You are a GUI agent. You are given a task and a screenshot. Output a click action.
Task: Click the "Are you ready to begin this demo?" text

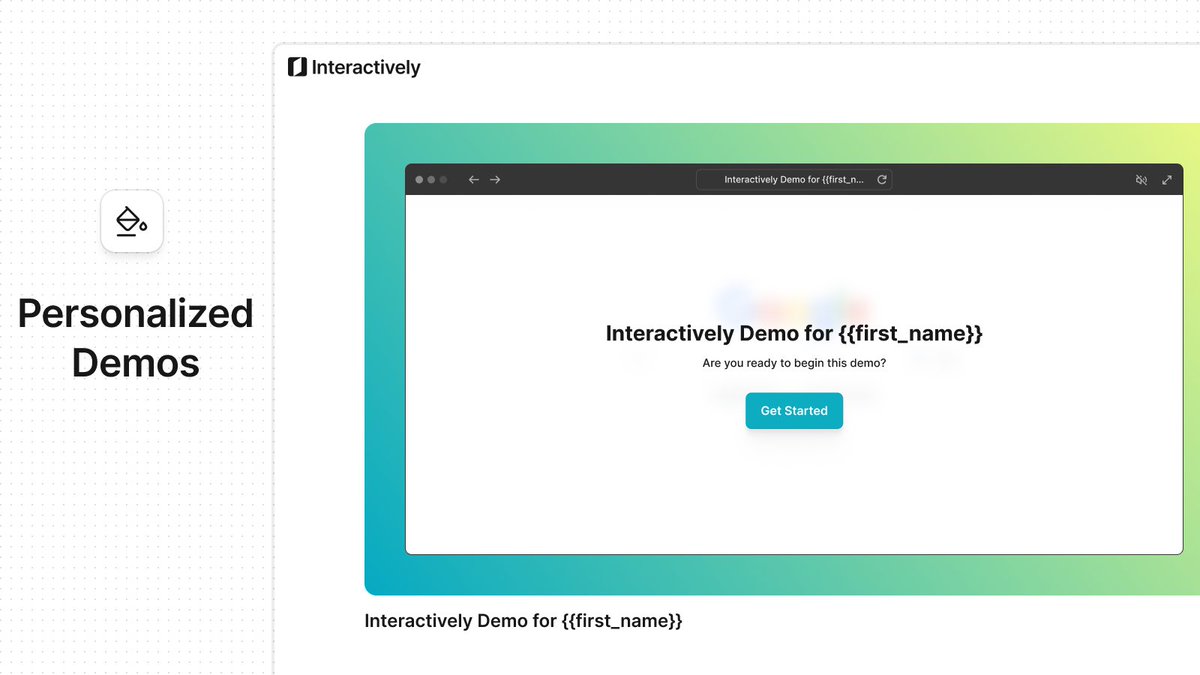[794, 363]
